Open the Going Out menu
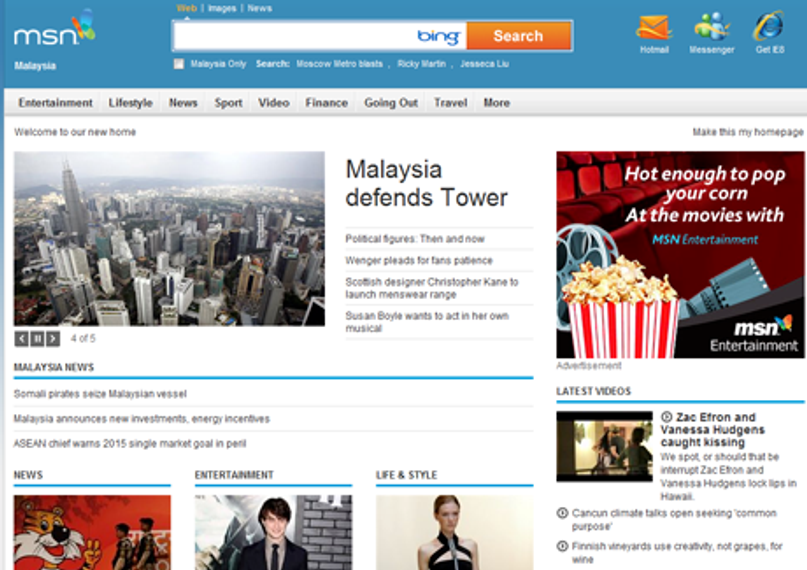 (391, 103)
